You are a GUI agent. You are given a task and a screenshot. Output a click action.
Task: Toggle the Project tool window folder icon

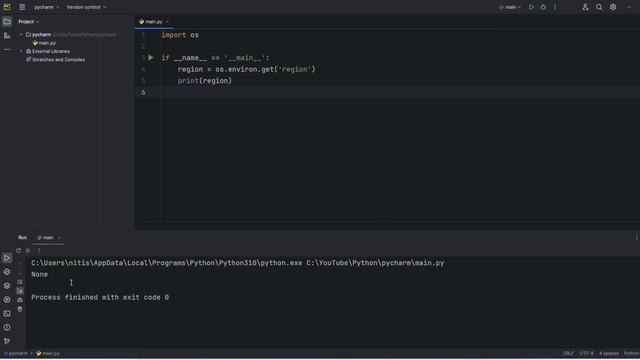(7, 22)
